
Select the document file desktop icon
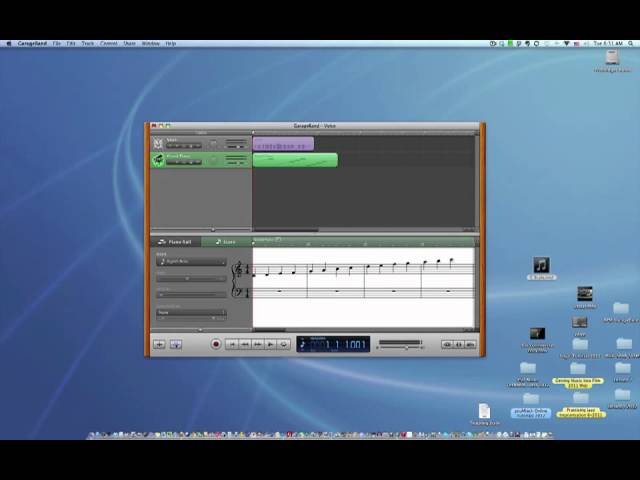point(484,411)
